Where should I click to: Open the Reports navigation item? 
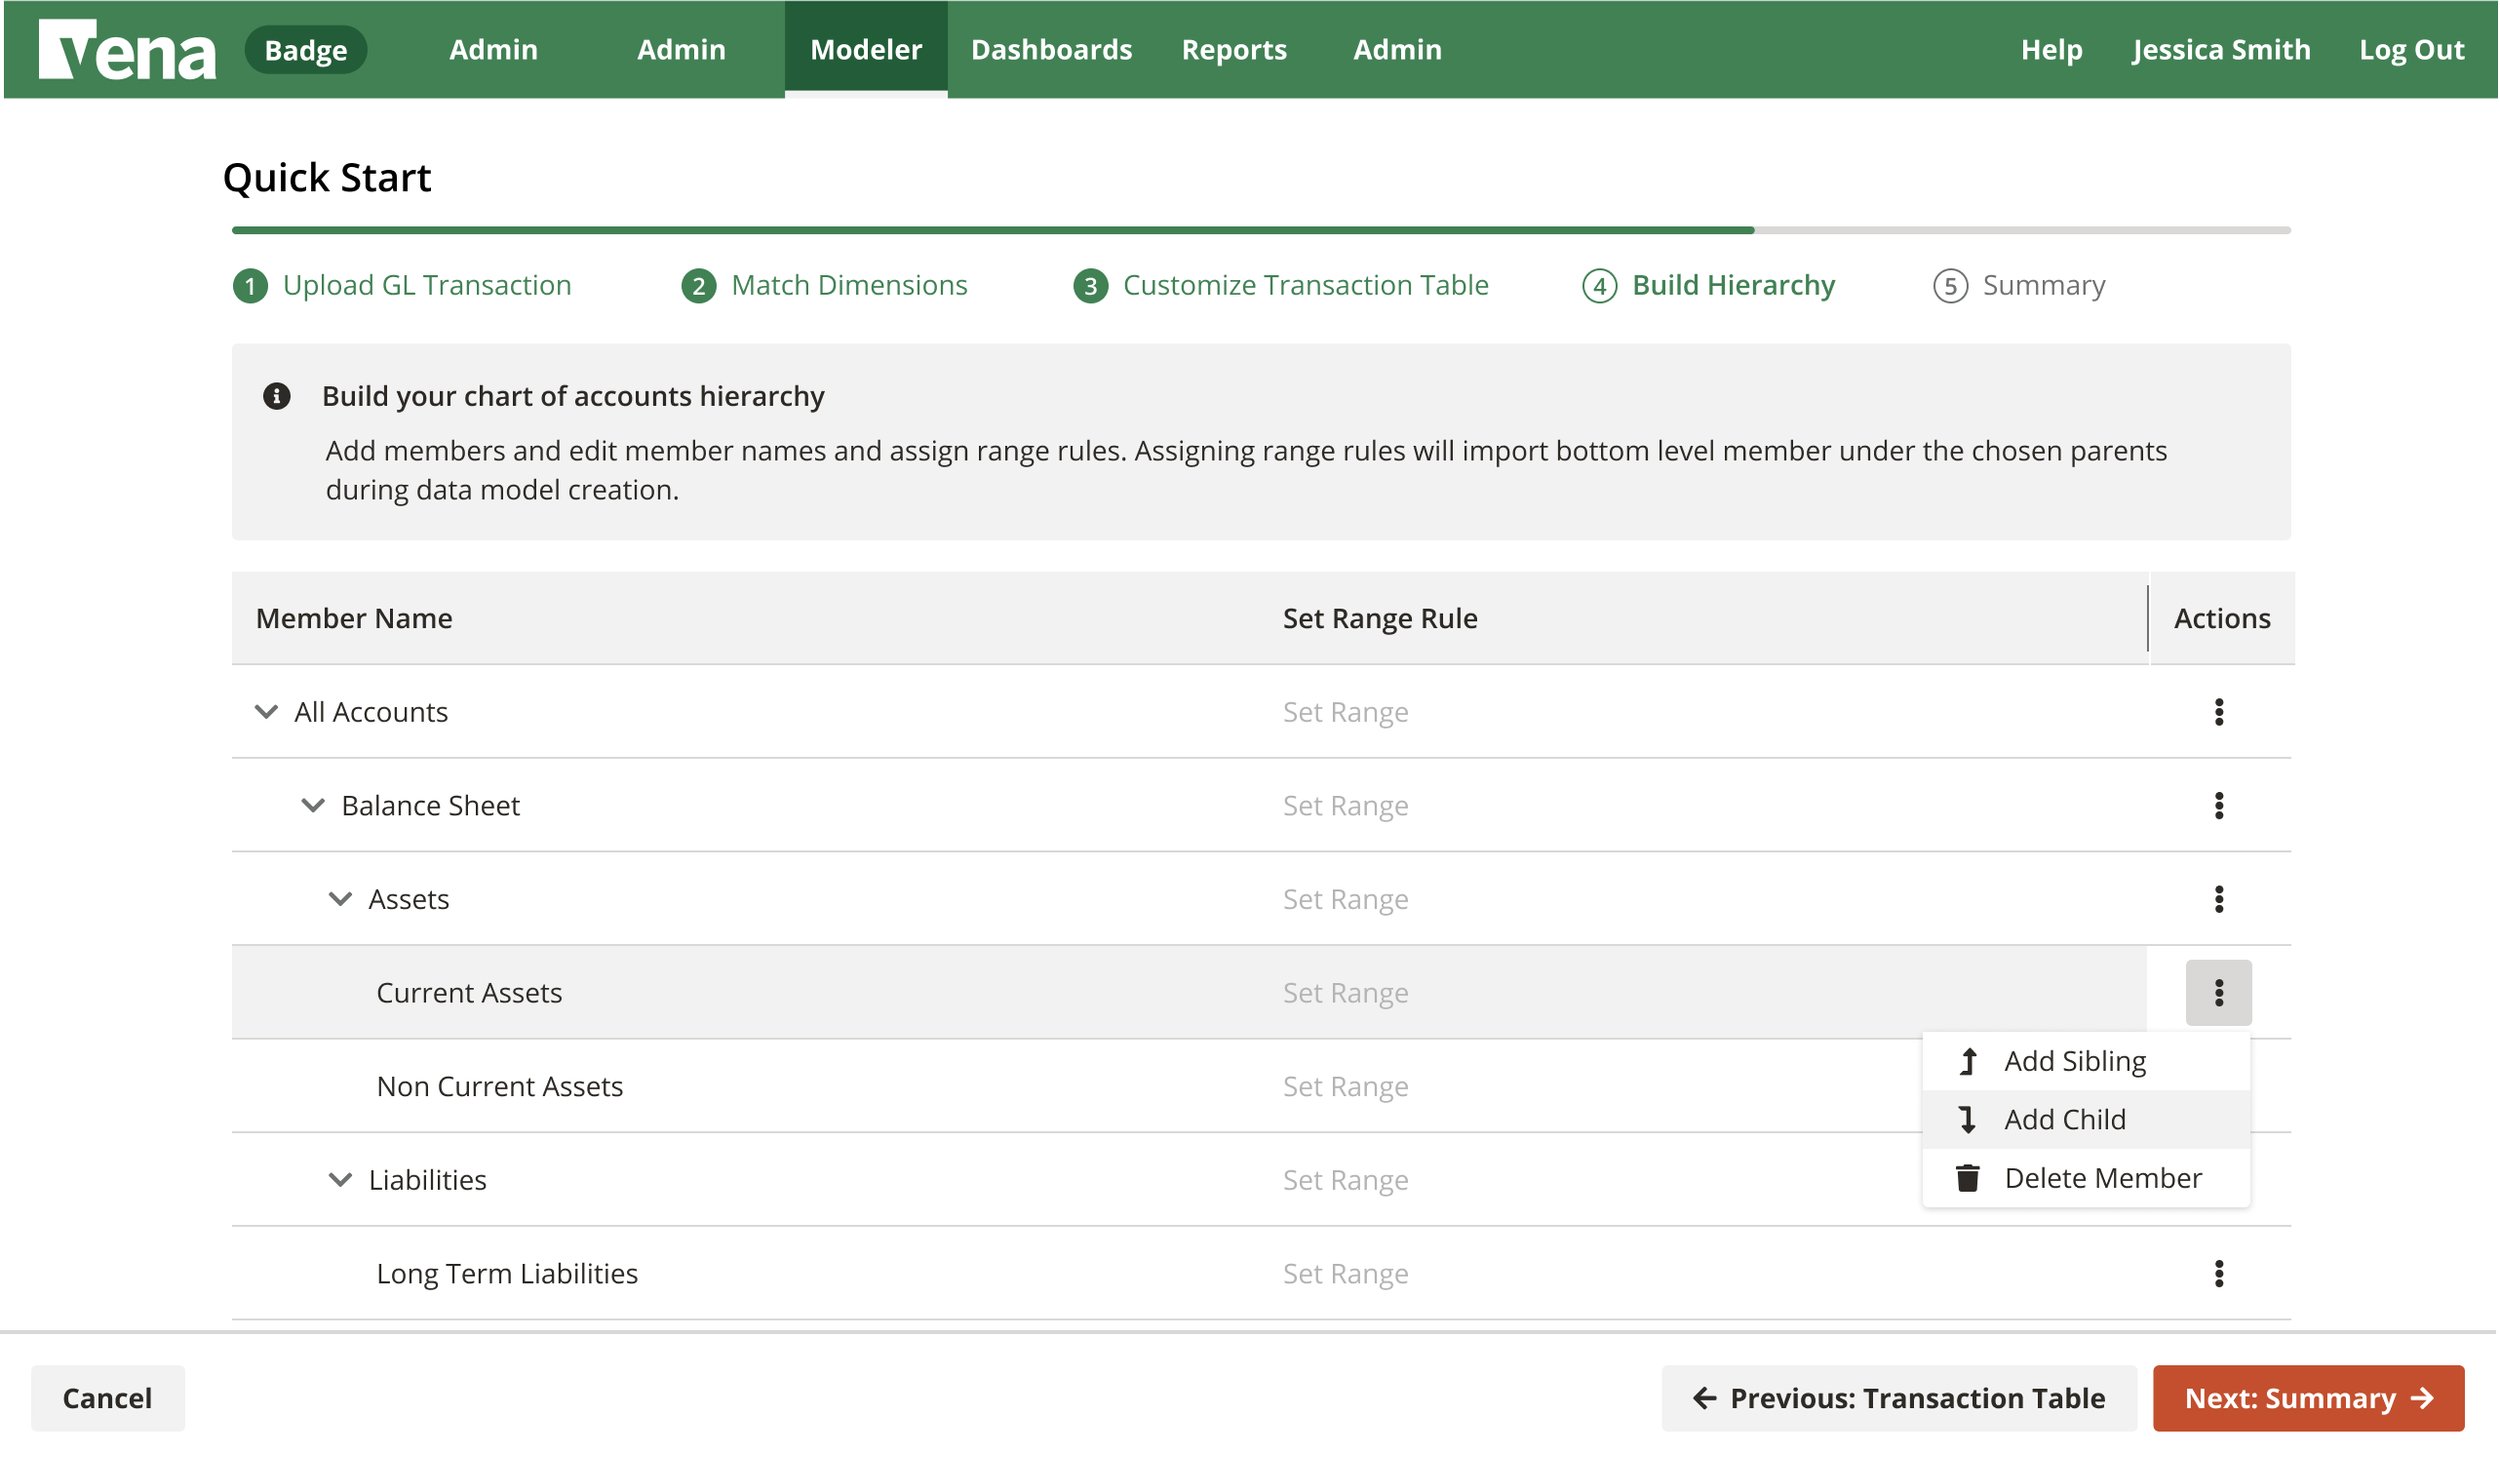tap(1234, 49)
